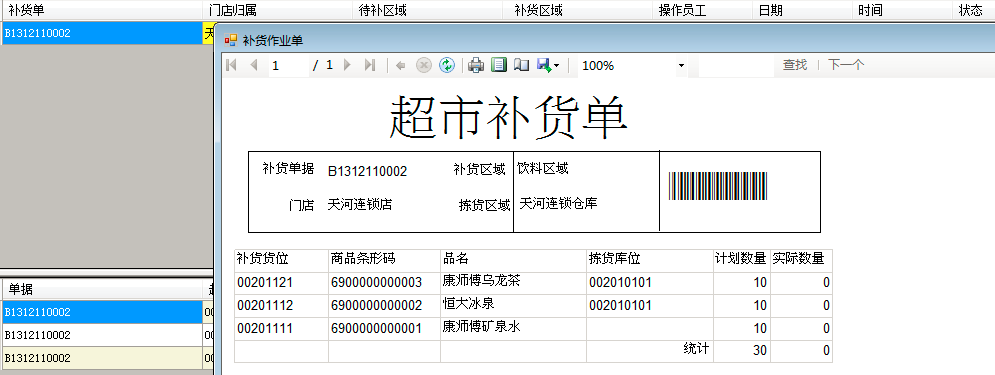Click 实际数量 column header in report

pyautogui.click(x=801, y=260)
